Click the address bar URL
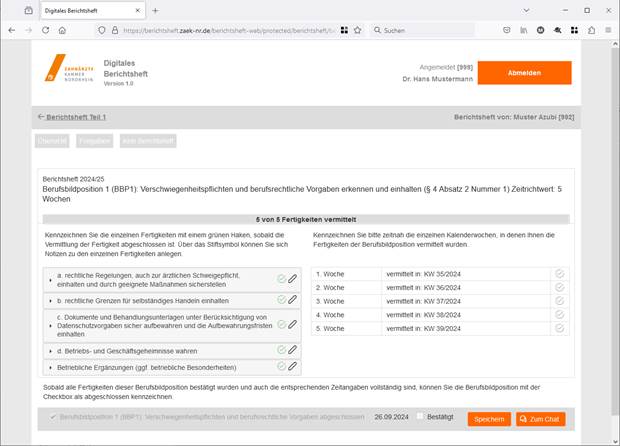The height and width of the screenshot is (446, 620). coord(229,30)
